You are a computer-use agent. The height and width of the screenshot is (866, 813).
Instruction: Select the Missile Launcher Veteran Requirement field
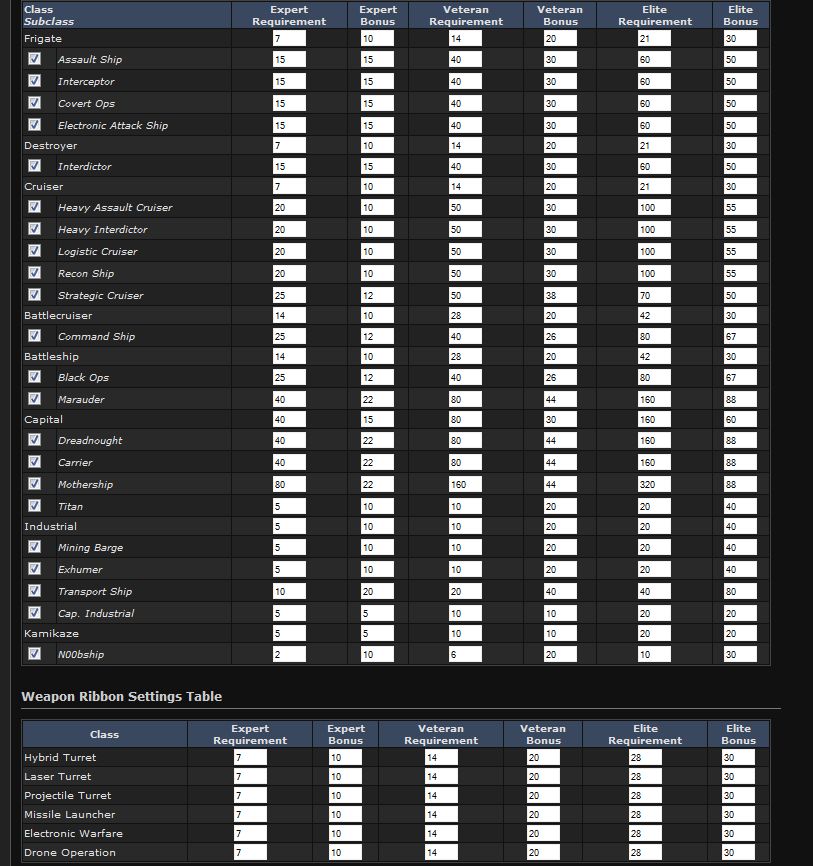(441, 815)
